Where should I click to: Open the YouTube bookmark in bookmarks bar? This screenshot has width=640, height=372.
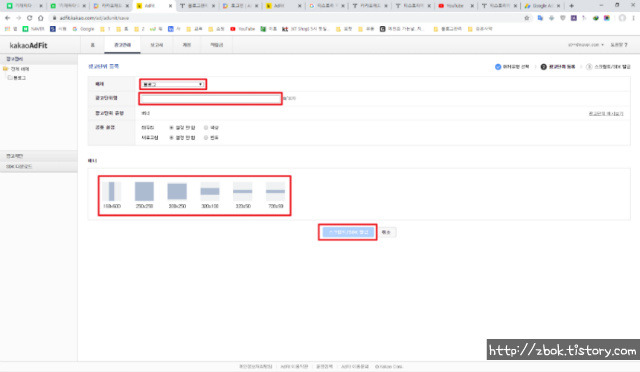pos(243,29)
